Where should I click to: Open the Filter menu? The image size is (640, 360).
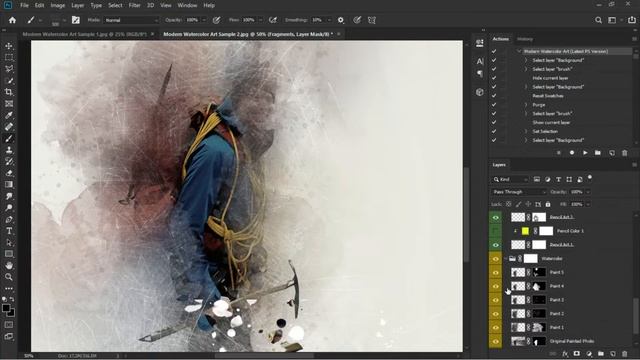[134, 5]
